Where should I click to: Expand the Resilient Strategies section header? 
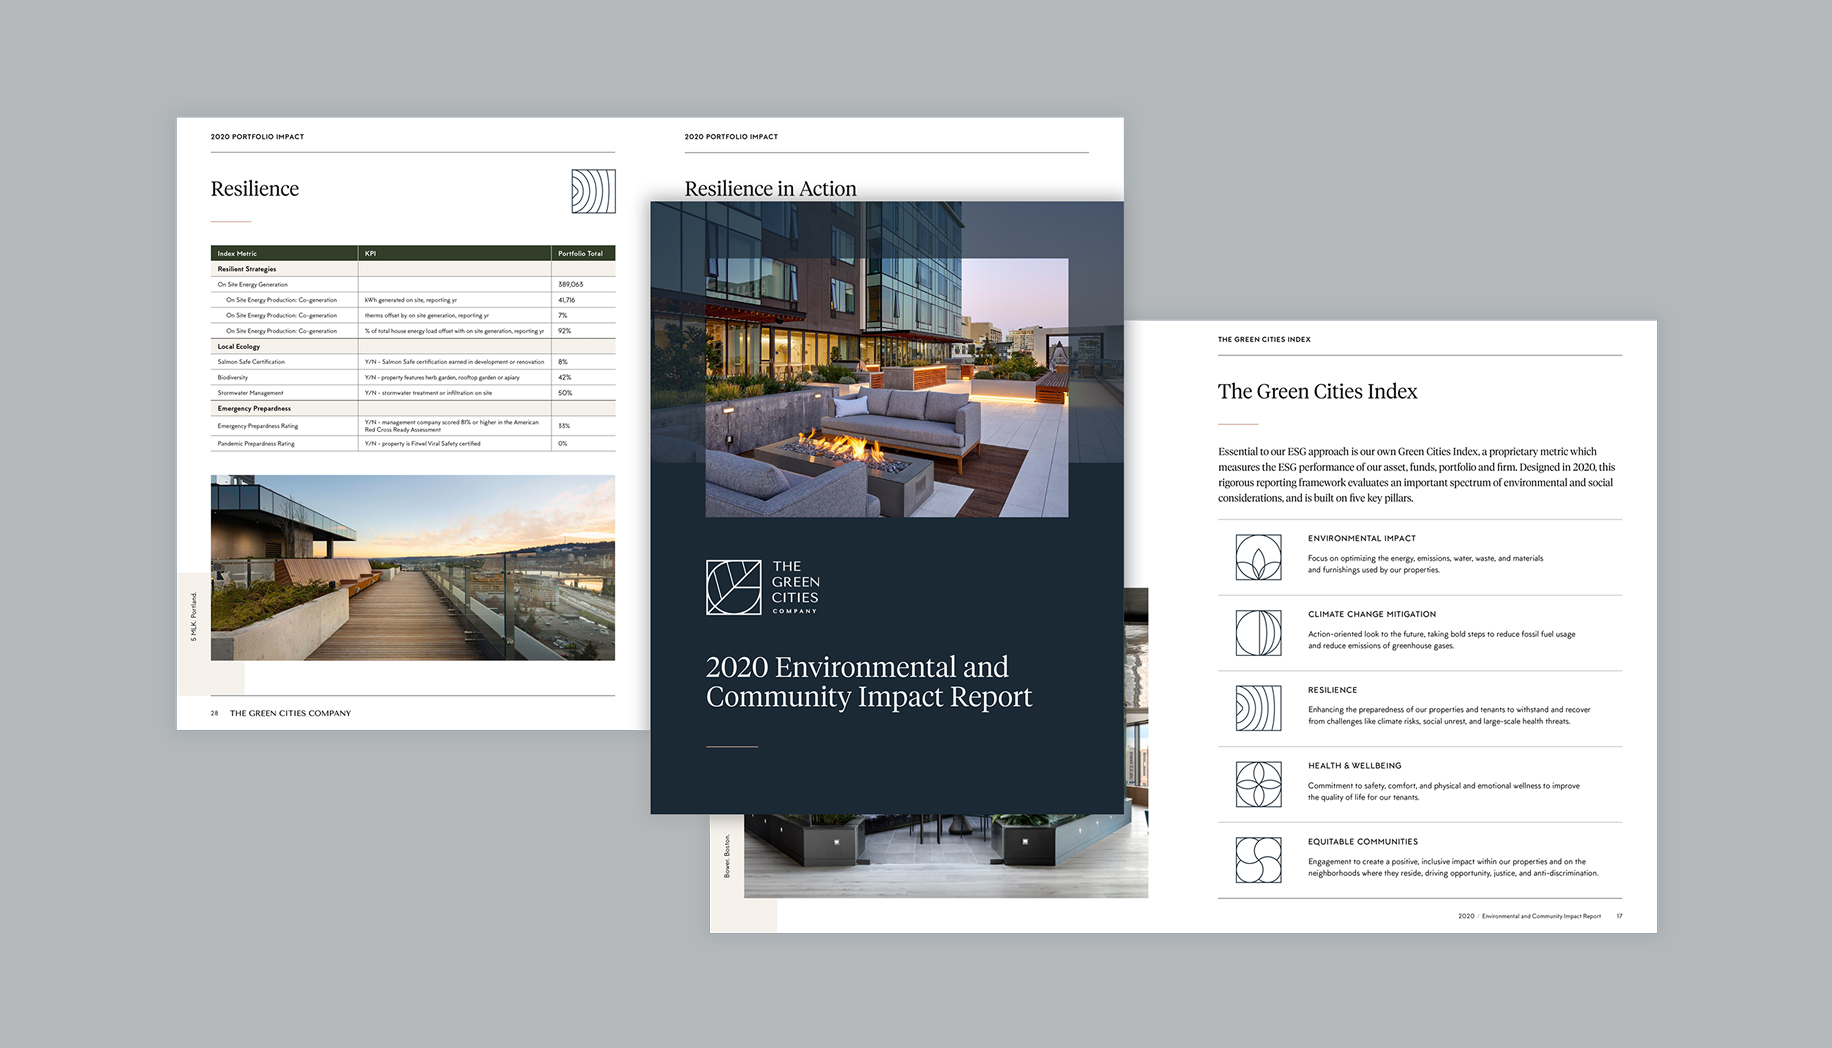[x=248, y=268]
